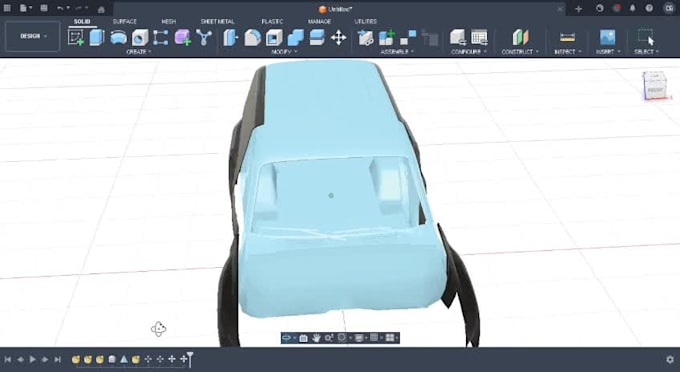Expand the INSPECT dropdown menu

(x=567, y=52)
